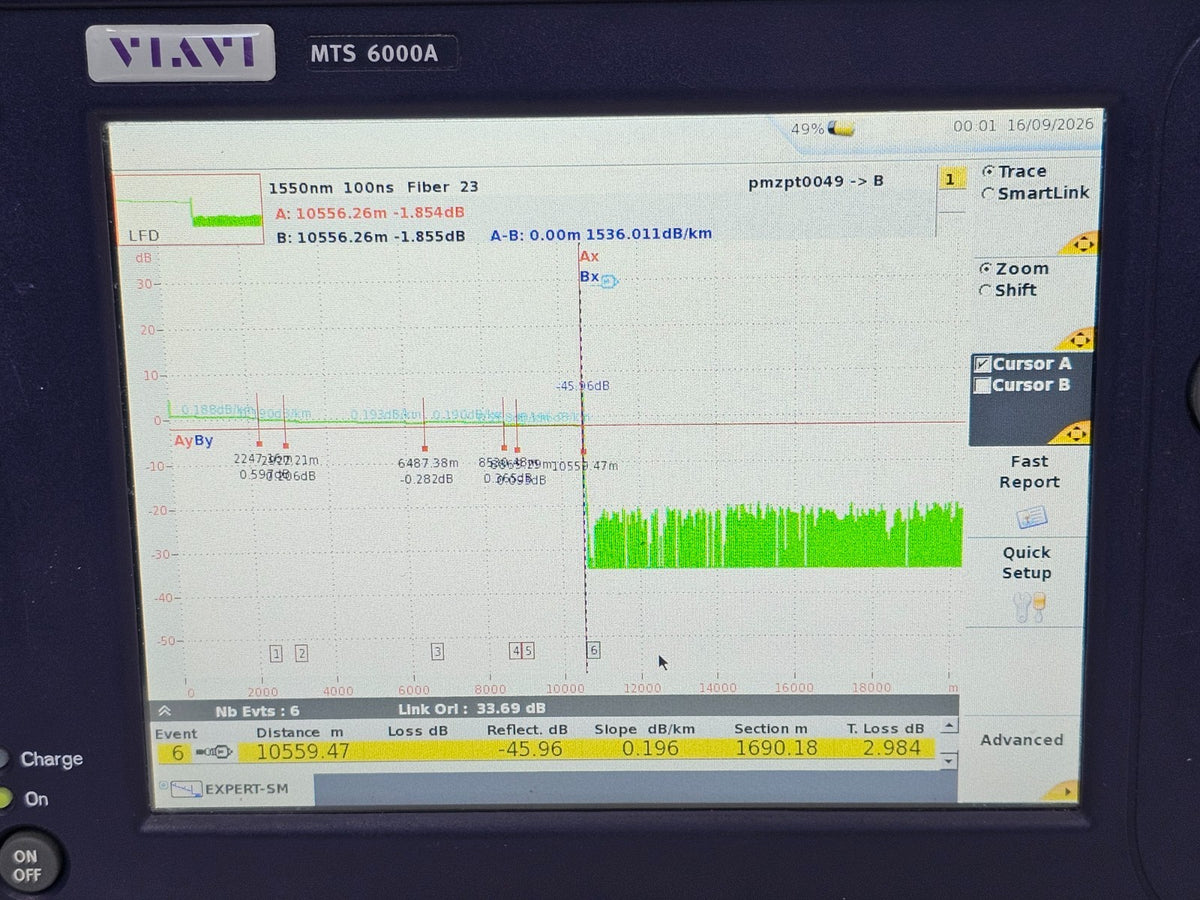Select event marker 1 on trace
This screenshot has width=1200, height=900.
tap(276, 653)
